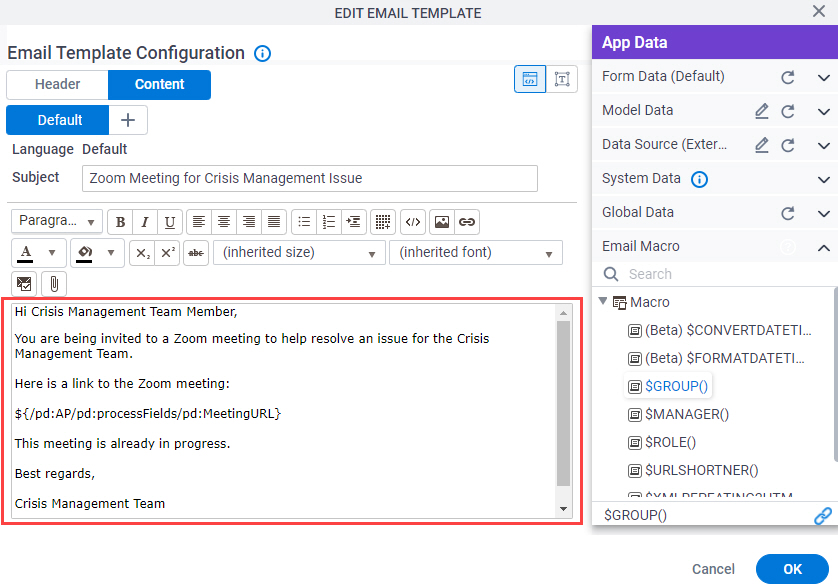Align text right
The height and width of the screenshot is (587, 838).
point(249,222)
